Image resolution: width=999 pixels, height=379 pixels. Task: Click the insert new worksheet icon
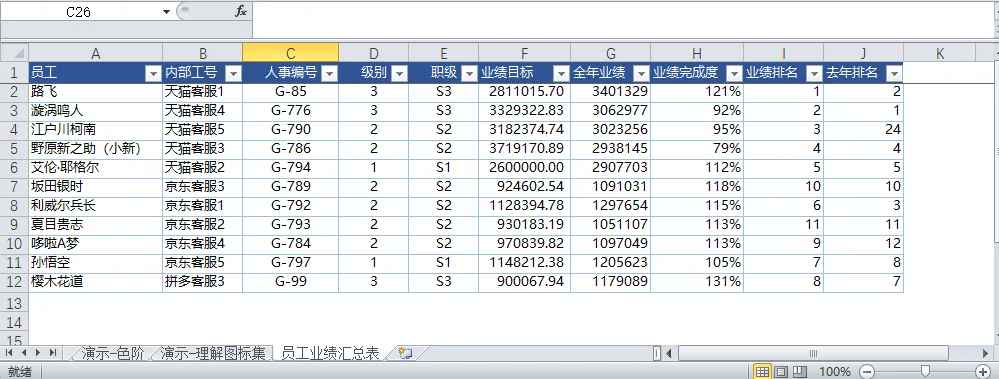tap(406, 353)
